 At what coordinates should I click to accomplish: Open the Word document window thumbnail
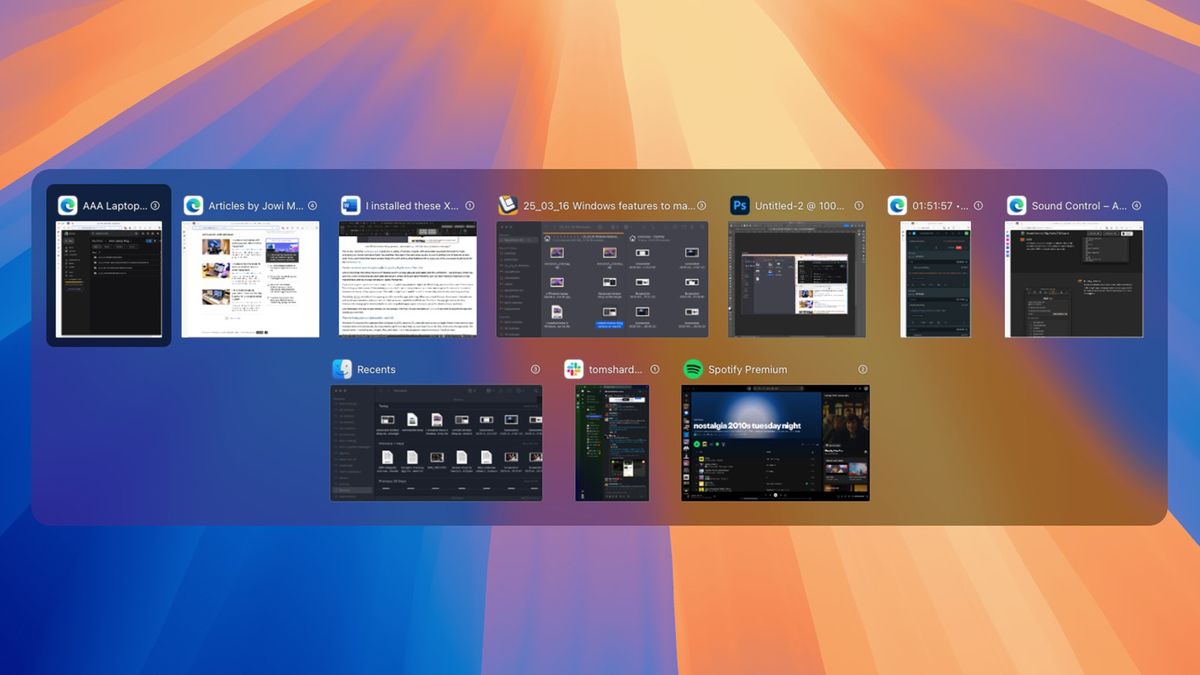(x=408, y=280)
